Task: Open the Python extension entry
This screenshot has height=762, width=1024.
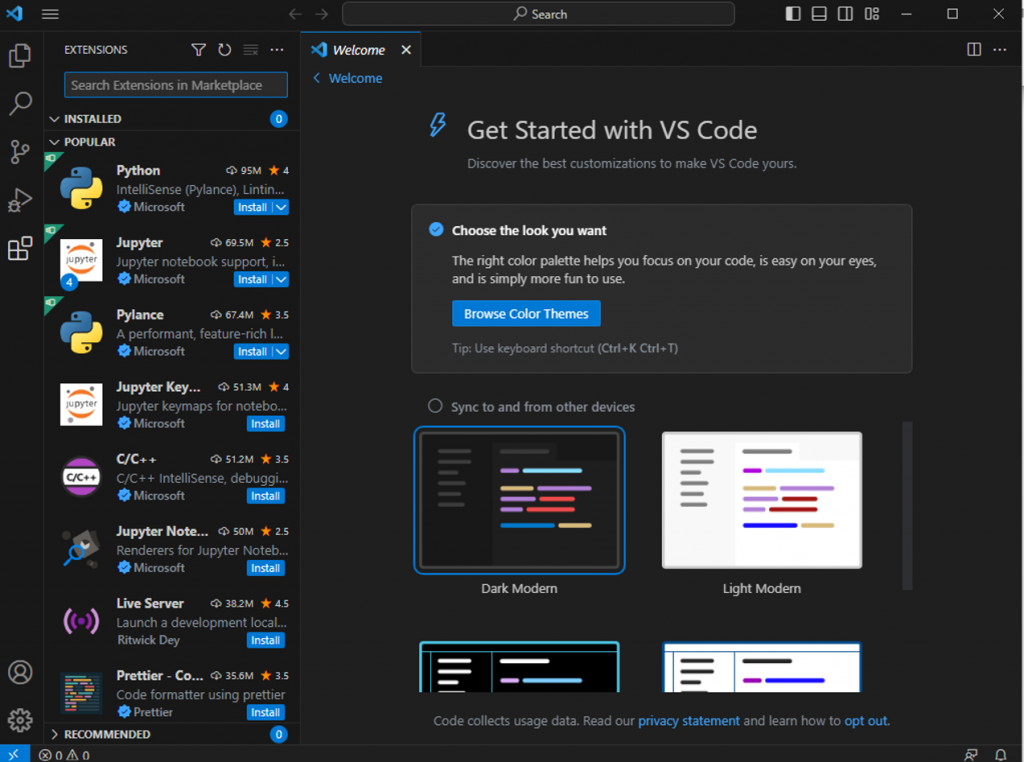Action: tap(172, 189)
